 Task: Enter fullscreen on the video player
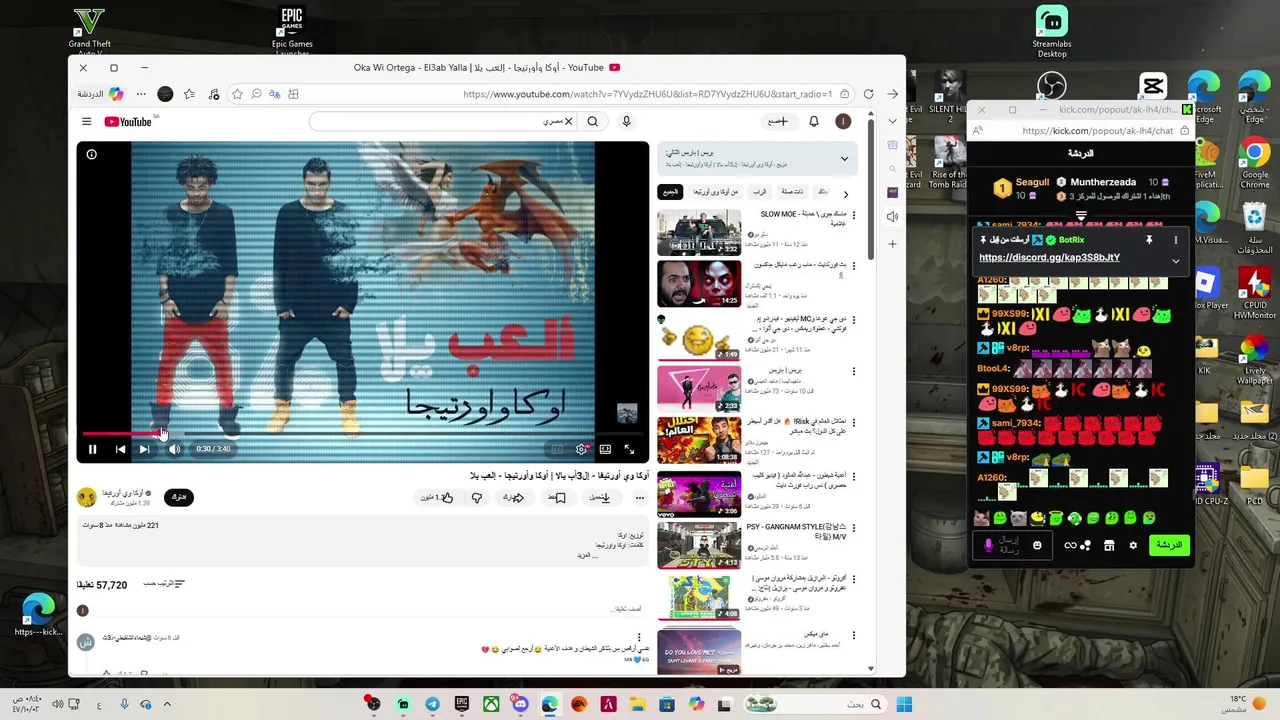[629, 449]
